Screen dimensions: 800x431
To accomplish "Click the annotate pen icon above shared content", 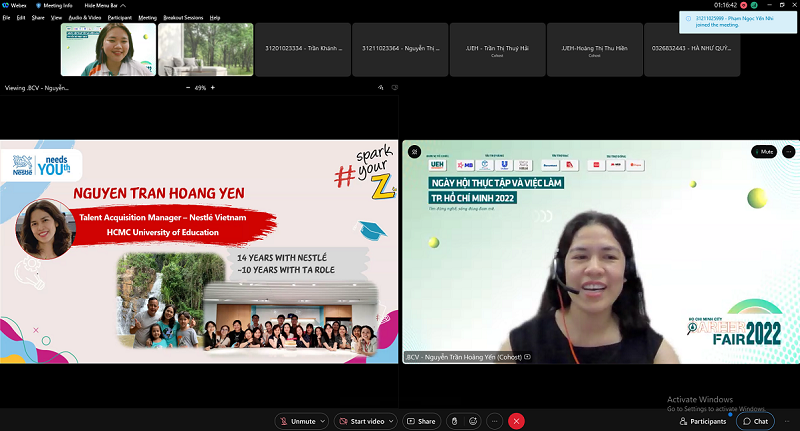I will pos(381,88).
